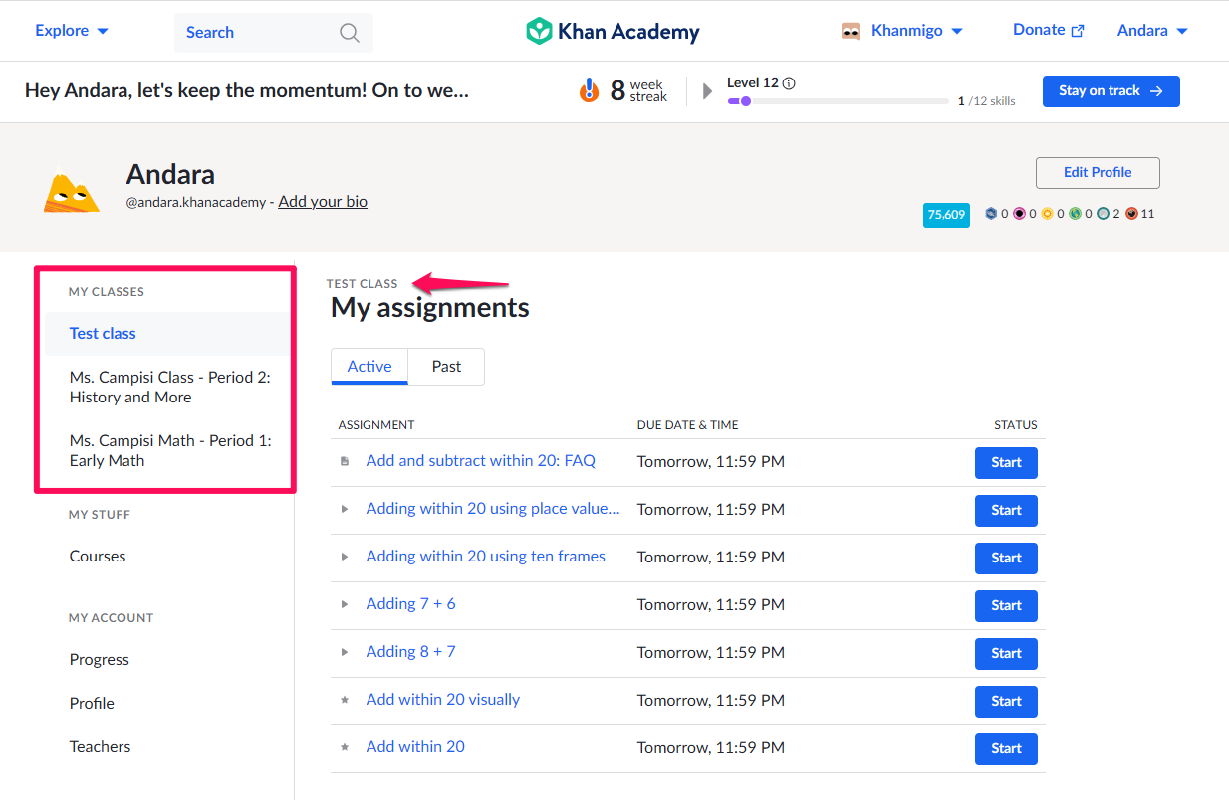Screen dimensions: 1229x800
Task: Open the Explore dropdown menu
Action: [72, 31]
